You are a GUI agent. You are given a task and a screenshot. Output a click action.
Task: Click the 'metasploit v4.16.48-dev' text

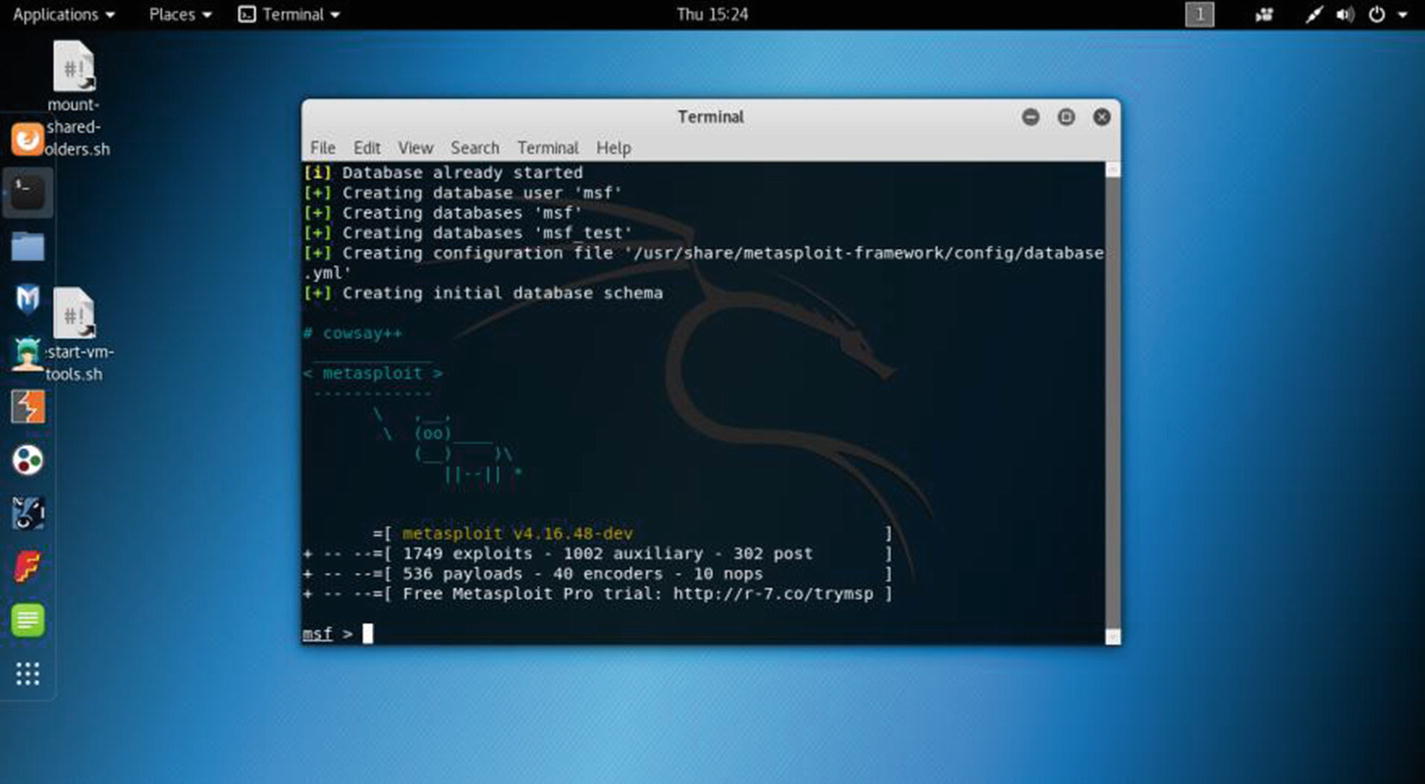[517, 534]
